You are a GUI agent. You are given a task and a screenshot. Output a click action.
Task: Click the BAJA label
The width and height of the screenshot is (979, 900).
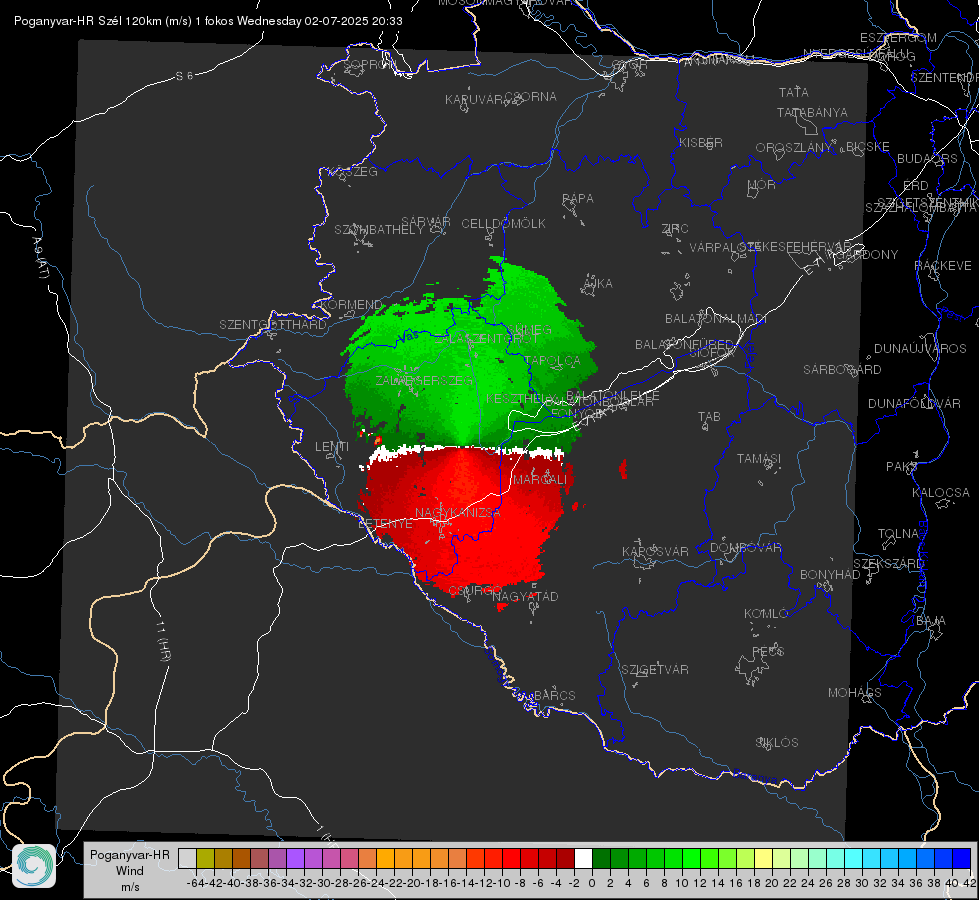point(931,621)
